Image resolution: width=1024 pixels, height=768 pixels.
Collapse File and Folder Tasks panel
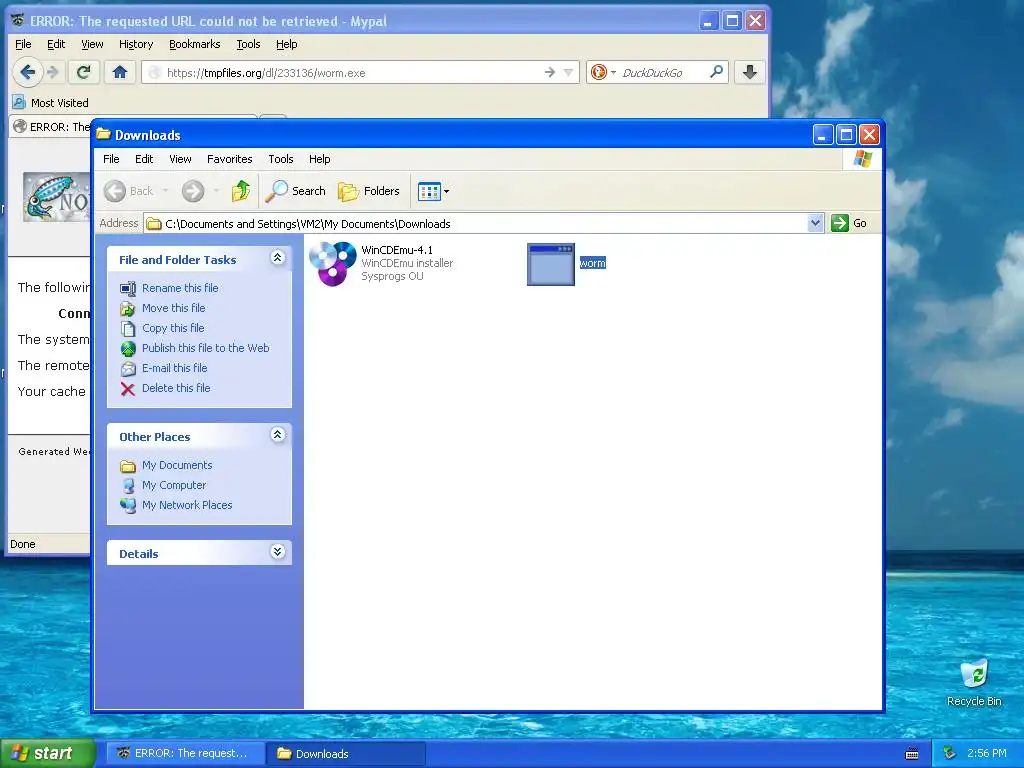coord(278,258)
